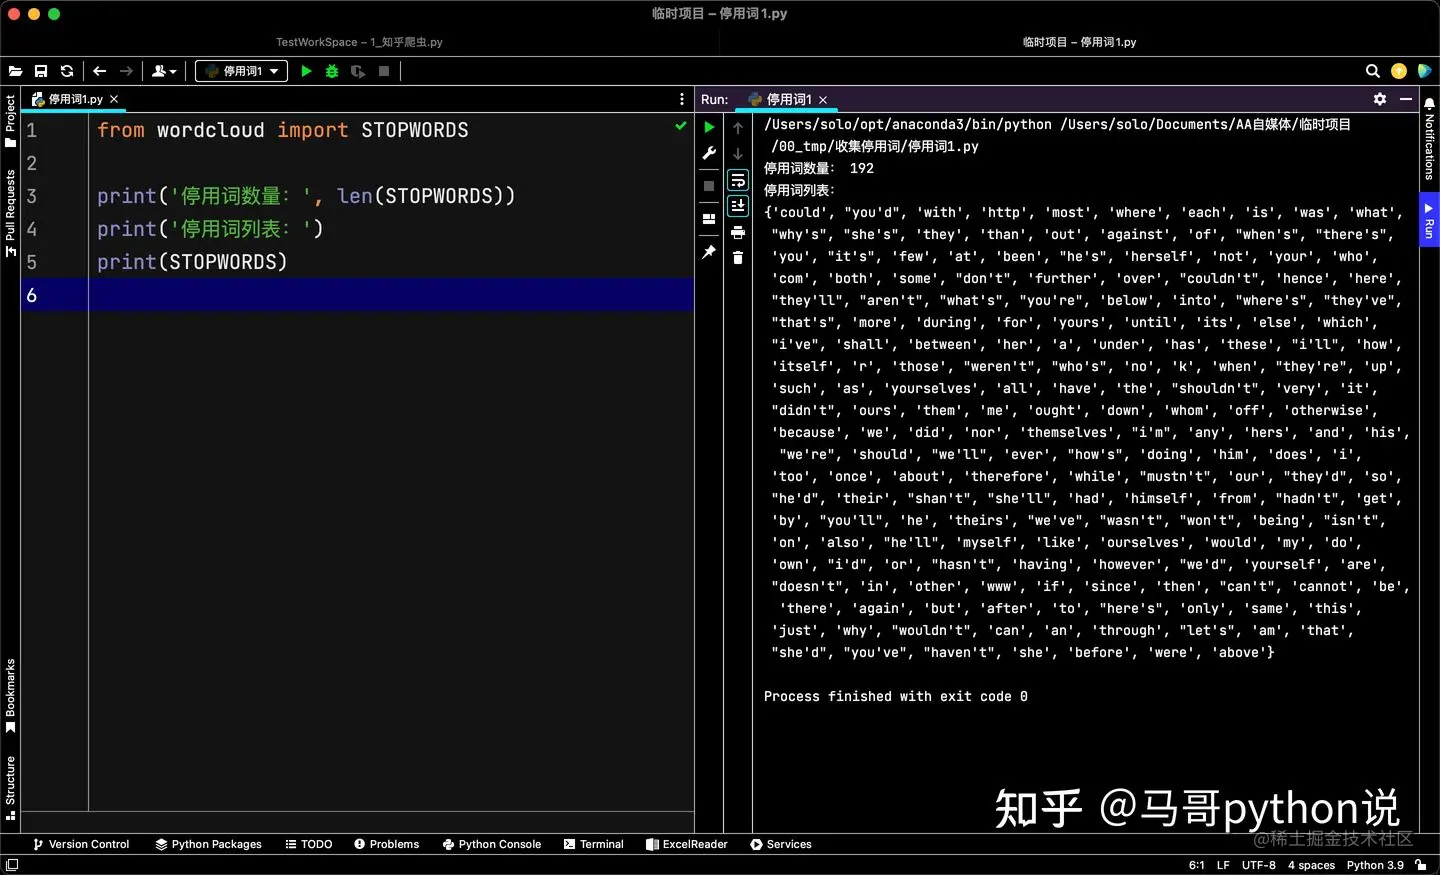The height and width of the screenshot is (875, 1440).
Task: Toggle the Run side panel button
Action: click(1430, 220)
